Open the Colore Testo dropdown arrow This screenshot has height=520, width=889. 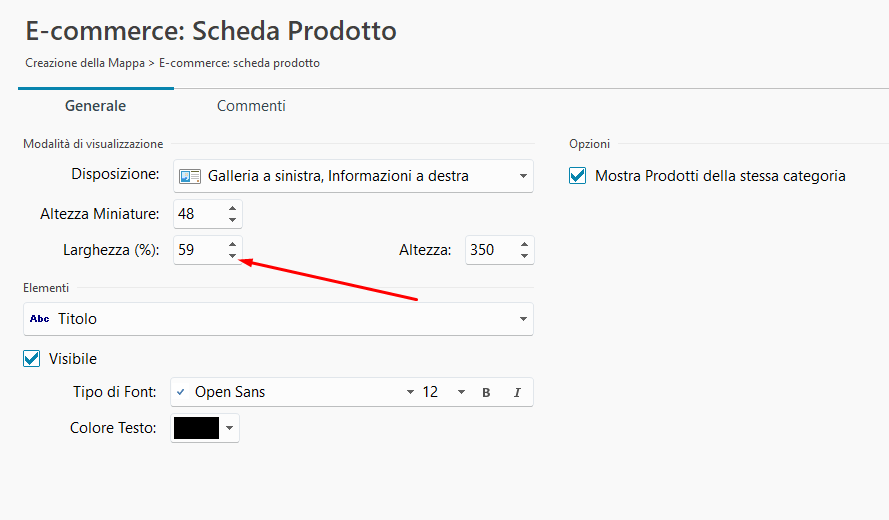coord(230,428)
